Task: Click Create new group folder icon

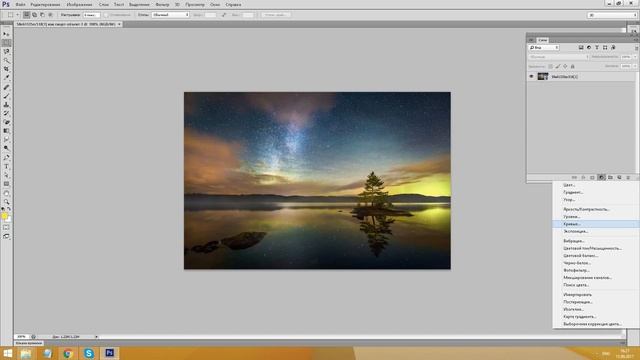Action: click(x=610, y=178)
